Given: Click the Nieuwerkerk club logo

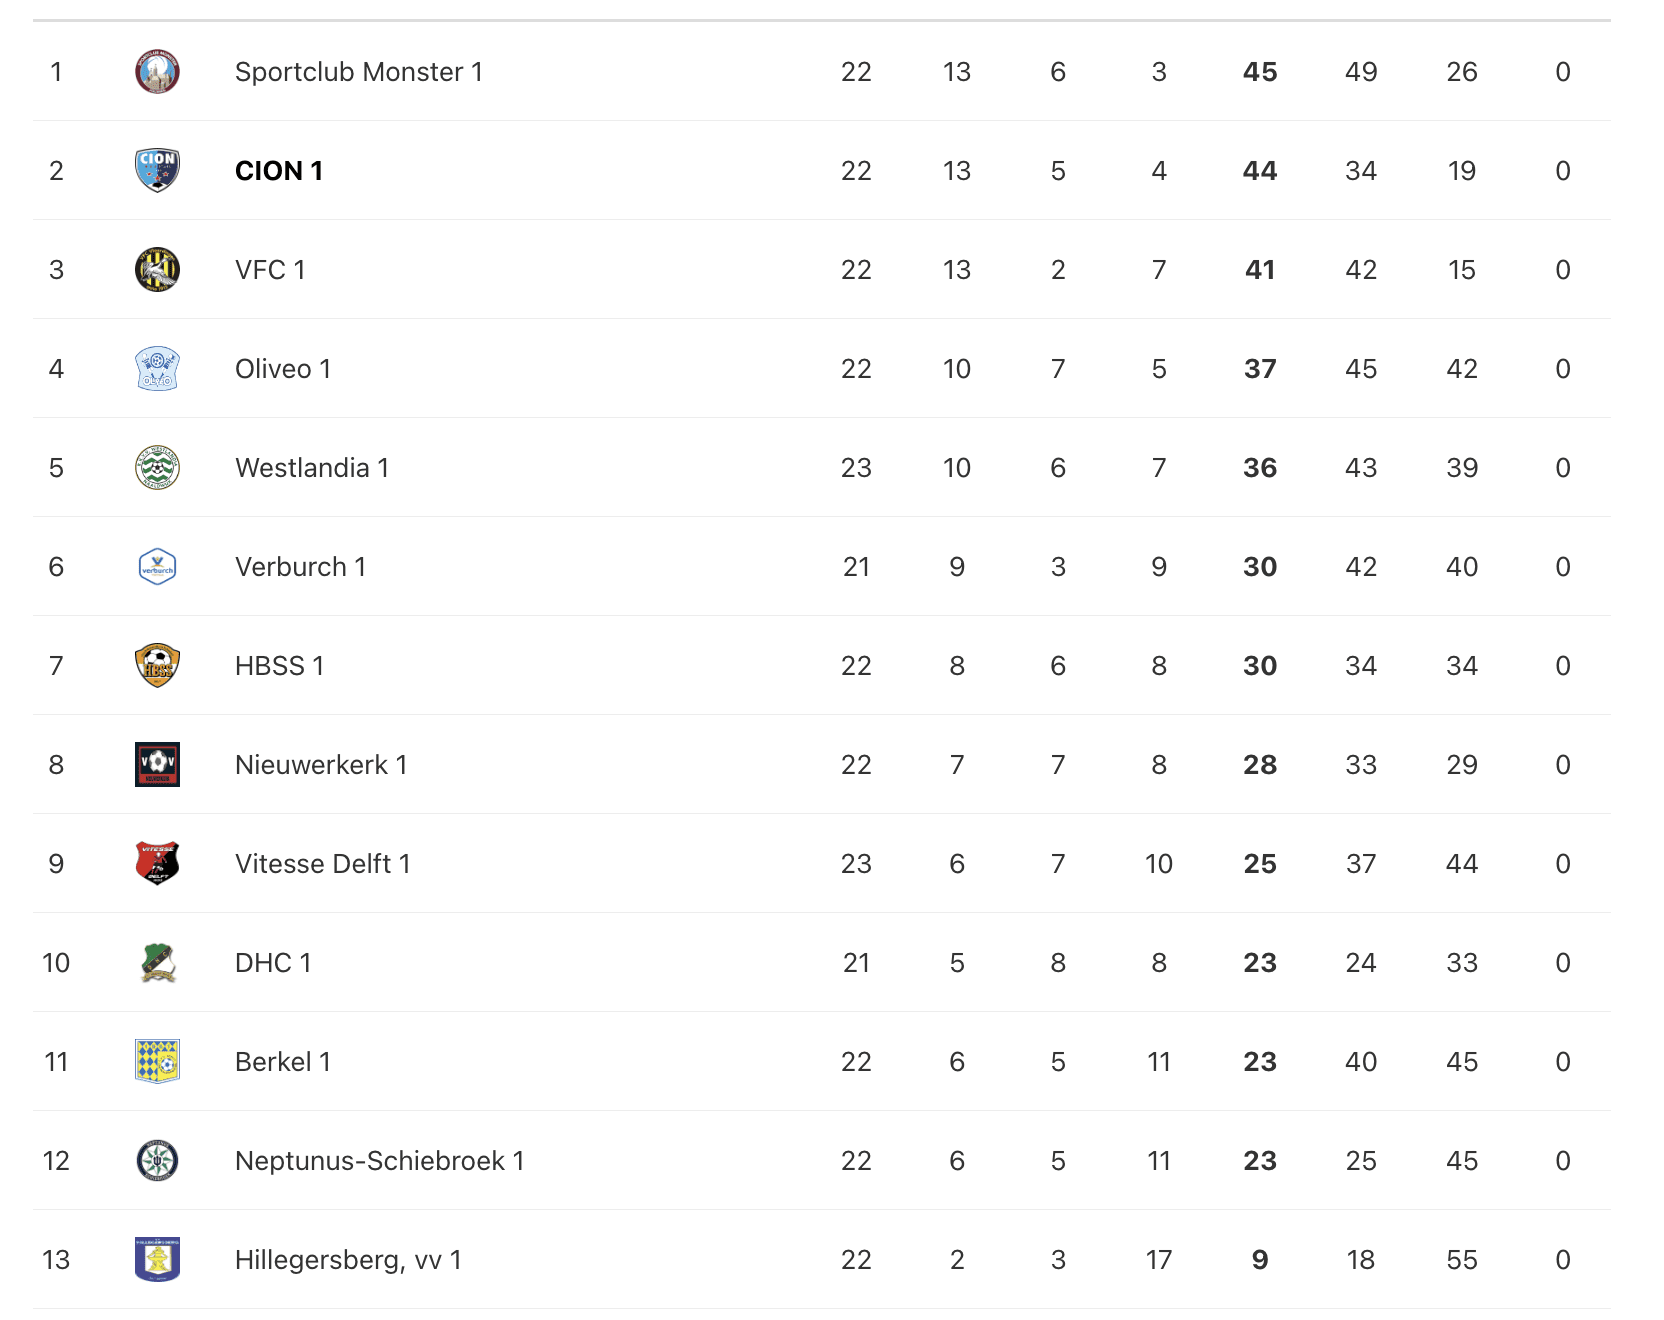Looking at the screenshot, I should click(x=157, y=765).
